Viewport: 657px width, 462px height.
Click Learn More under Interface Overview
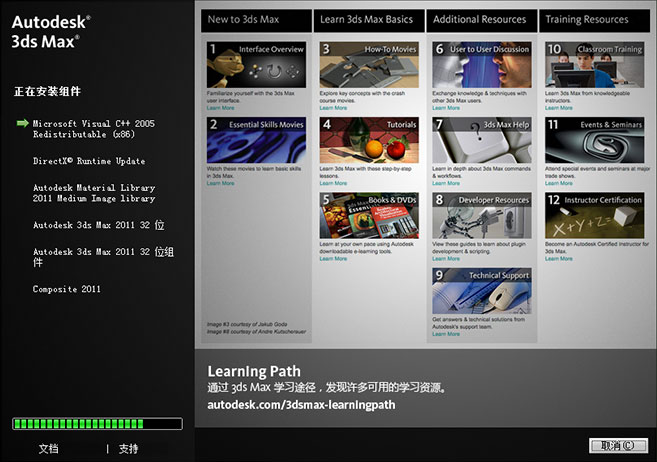click(x=220, y=108)
